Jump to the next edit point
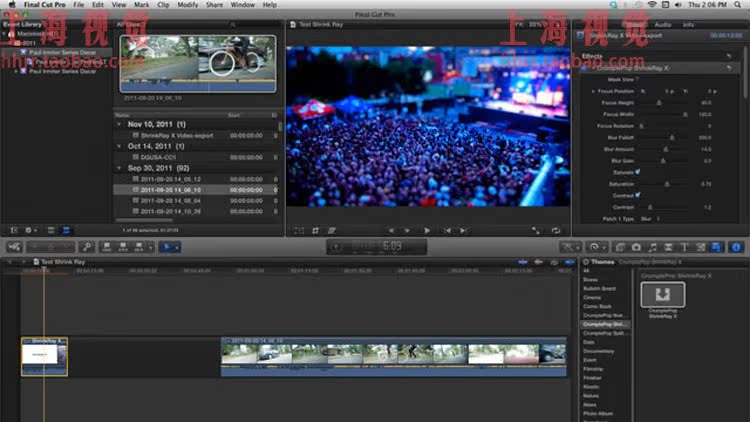 point(463,231)
